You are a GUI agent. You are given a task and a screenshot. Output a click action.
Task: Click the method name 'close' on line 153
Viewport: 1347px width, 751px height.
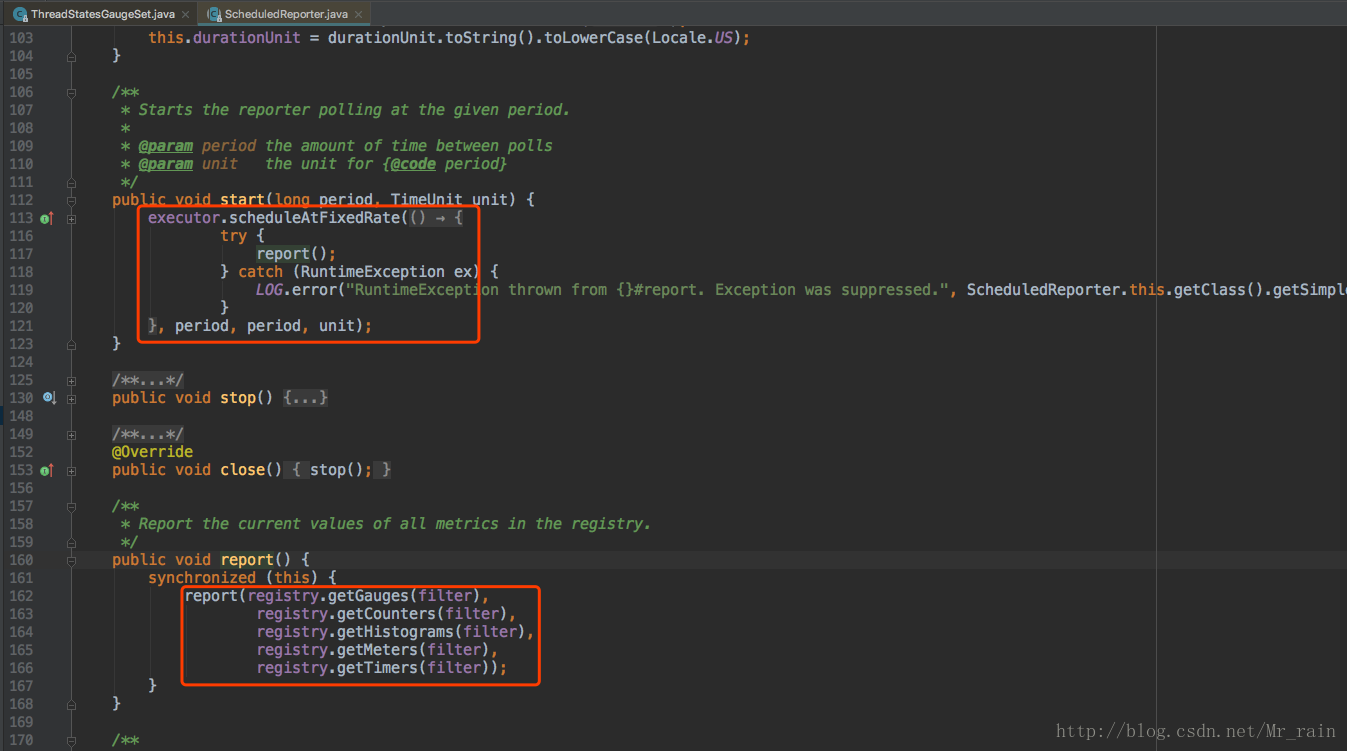243,470
